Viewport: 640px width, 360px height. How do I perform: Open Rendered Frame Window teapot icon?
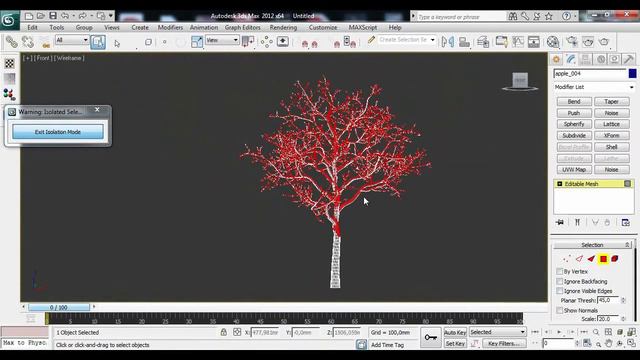[588, 42]
